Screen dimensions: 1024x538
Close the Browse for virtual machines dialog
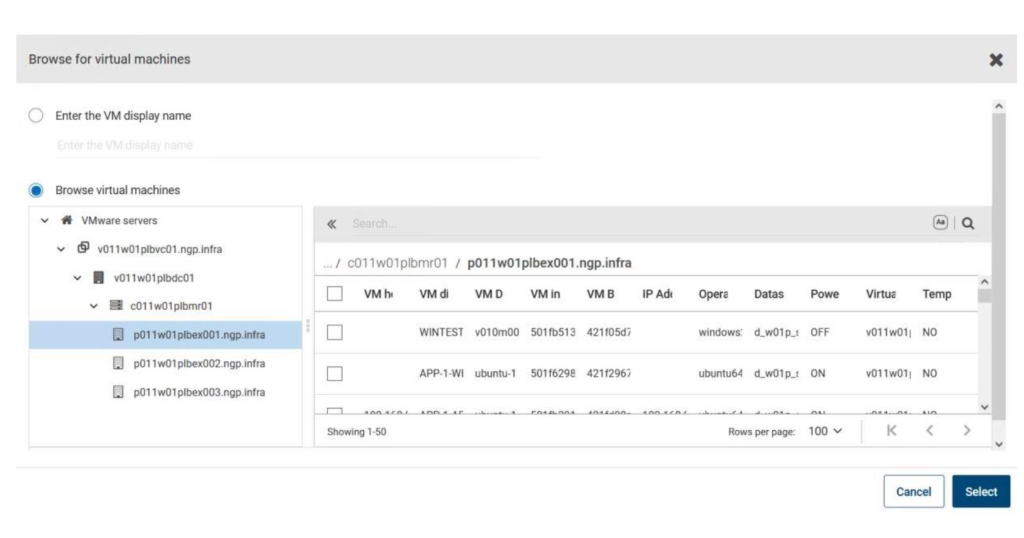(x=996, y=60)
